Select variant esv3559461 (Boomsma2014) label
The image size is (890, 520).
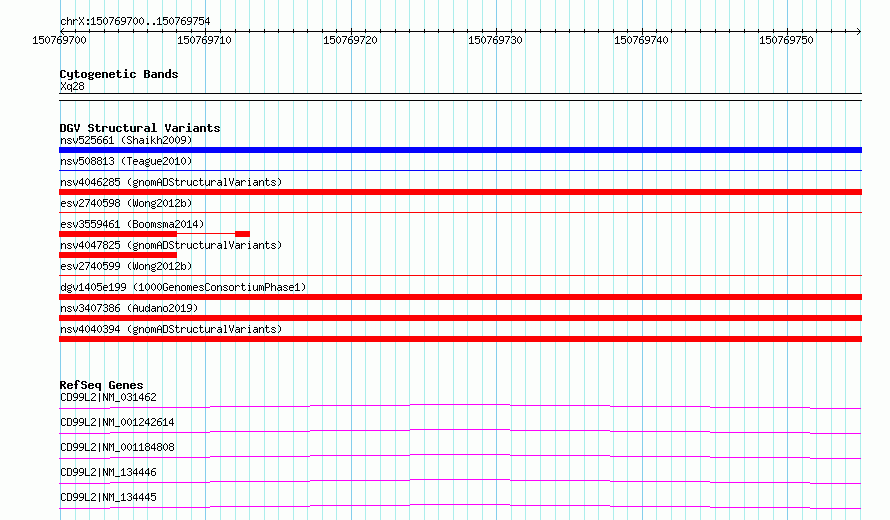(132, 224)
